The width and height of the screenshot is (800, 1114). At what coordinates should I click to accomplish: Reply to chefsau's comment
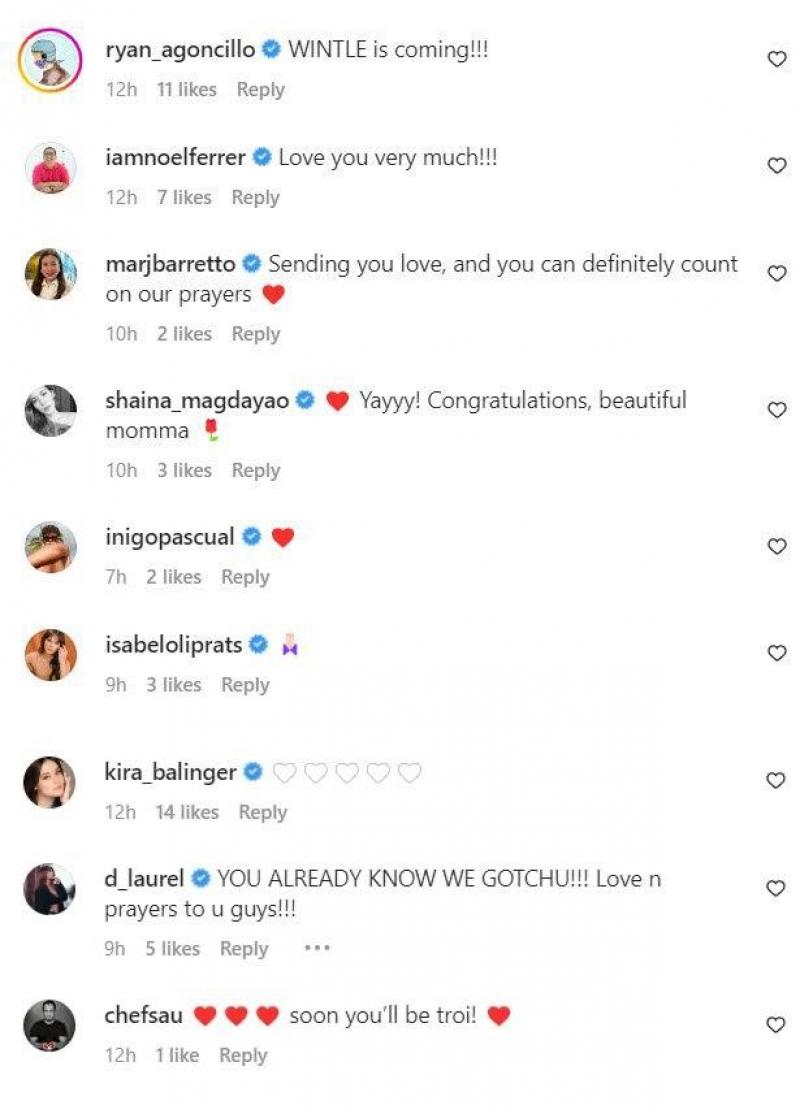coord(243,1055)
